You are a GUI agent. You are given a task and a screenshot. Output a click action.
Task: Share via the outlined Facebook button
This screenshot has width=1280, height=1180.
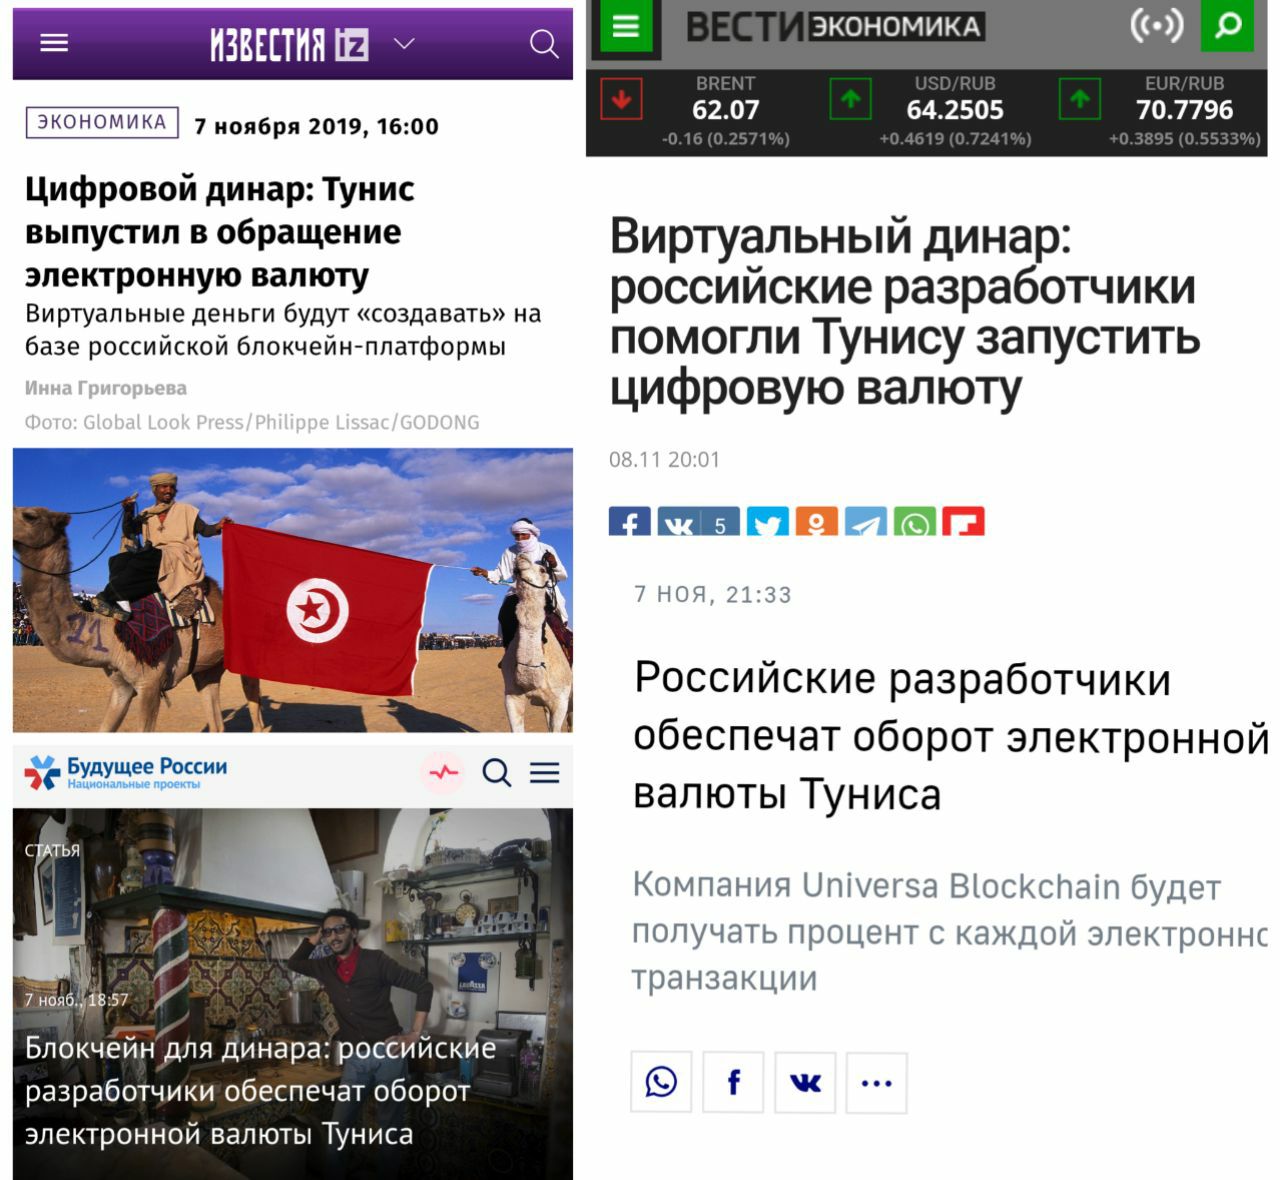pos(733,1082)
